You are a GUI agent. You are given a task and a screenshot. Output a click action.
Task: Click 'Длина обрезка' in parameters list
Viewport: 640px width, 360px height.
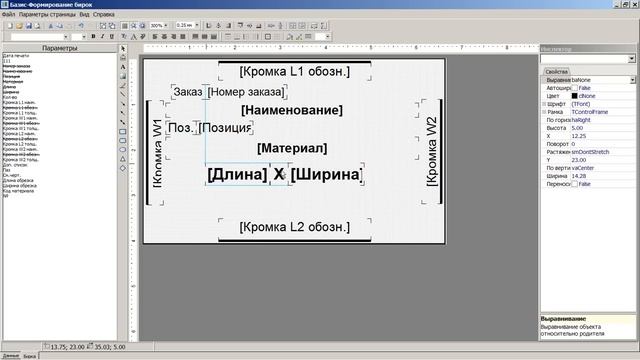coord(18,180)
